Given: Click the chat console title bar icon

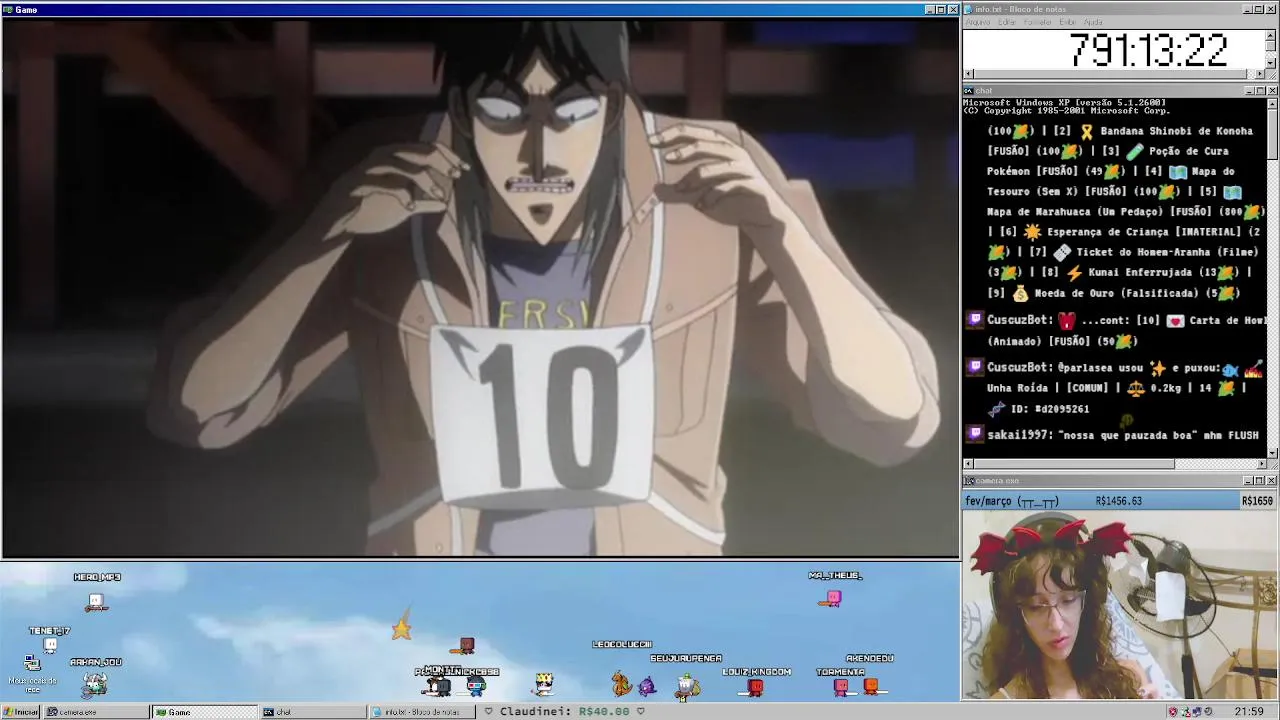Looking at the screenshot, I should pyautogui.click(x=968, y=91).
